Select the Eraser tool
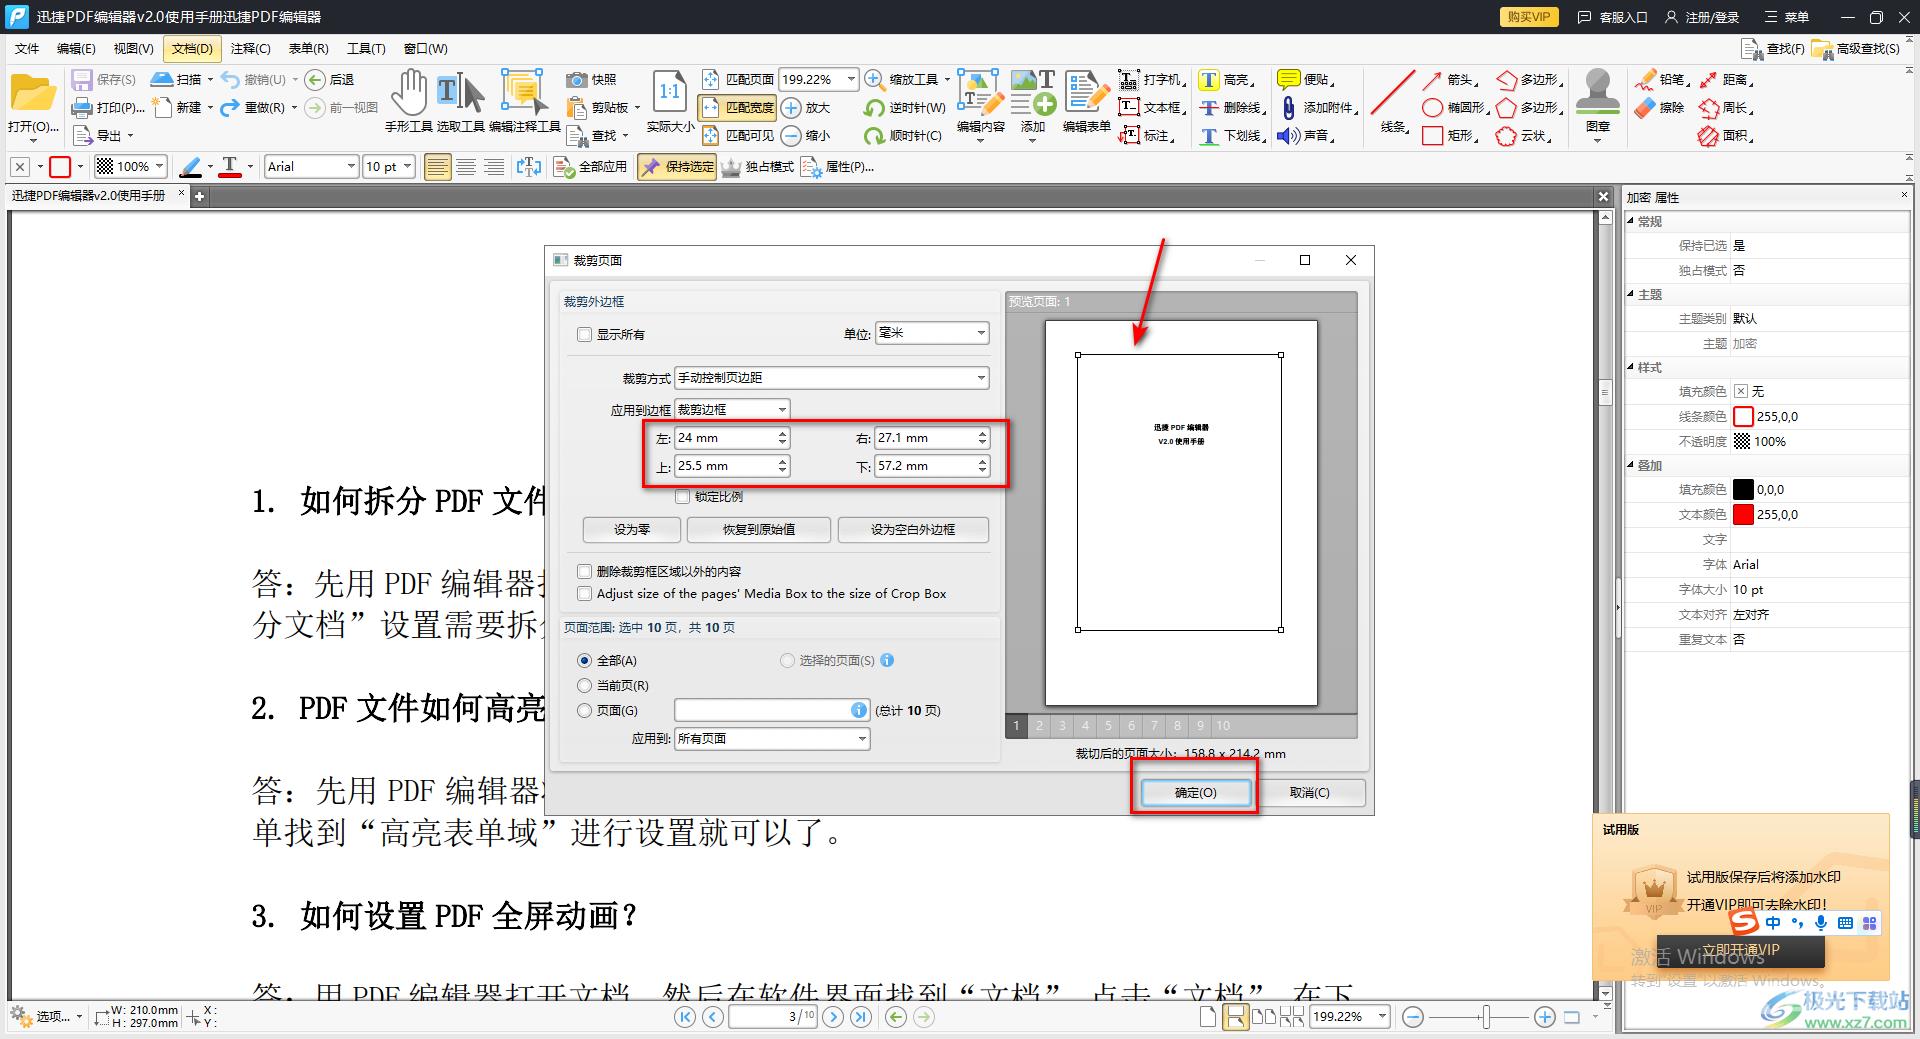Screen dimensions: 1920x1039 [x=1661, y=108]
